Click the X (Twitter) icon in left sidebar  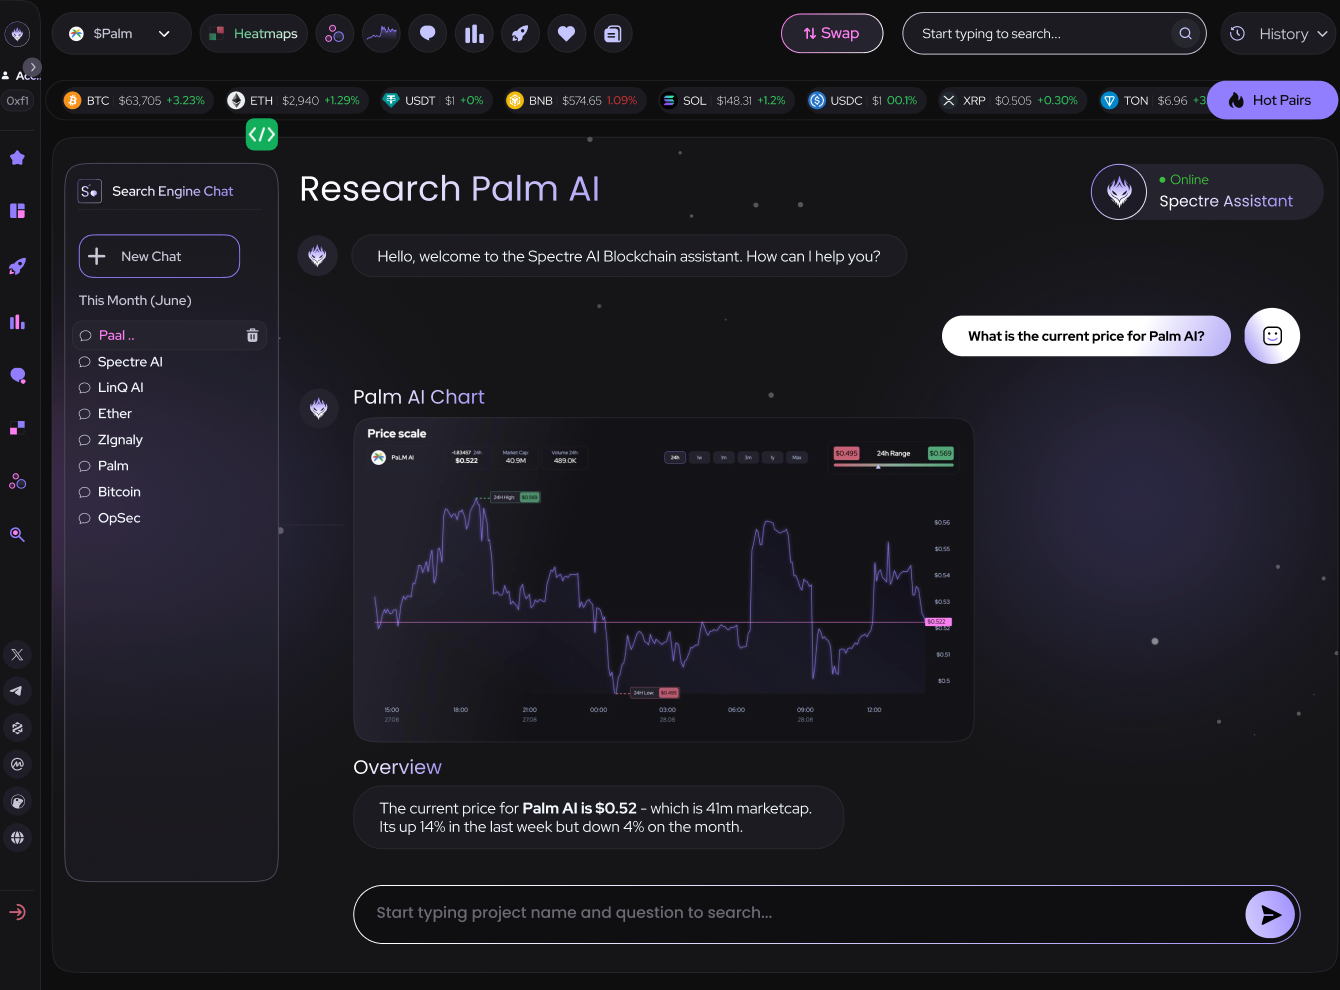click(x=17, y=654)
